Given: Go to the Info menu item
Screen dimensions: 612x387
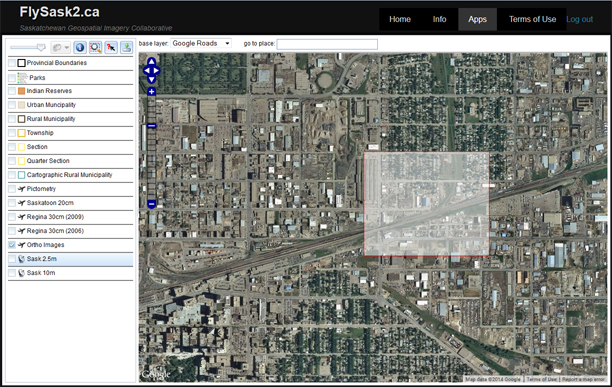Looking at the screenshot, I should [439, 19].
